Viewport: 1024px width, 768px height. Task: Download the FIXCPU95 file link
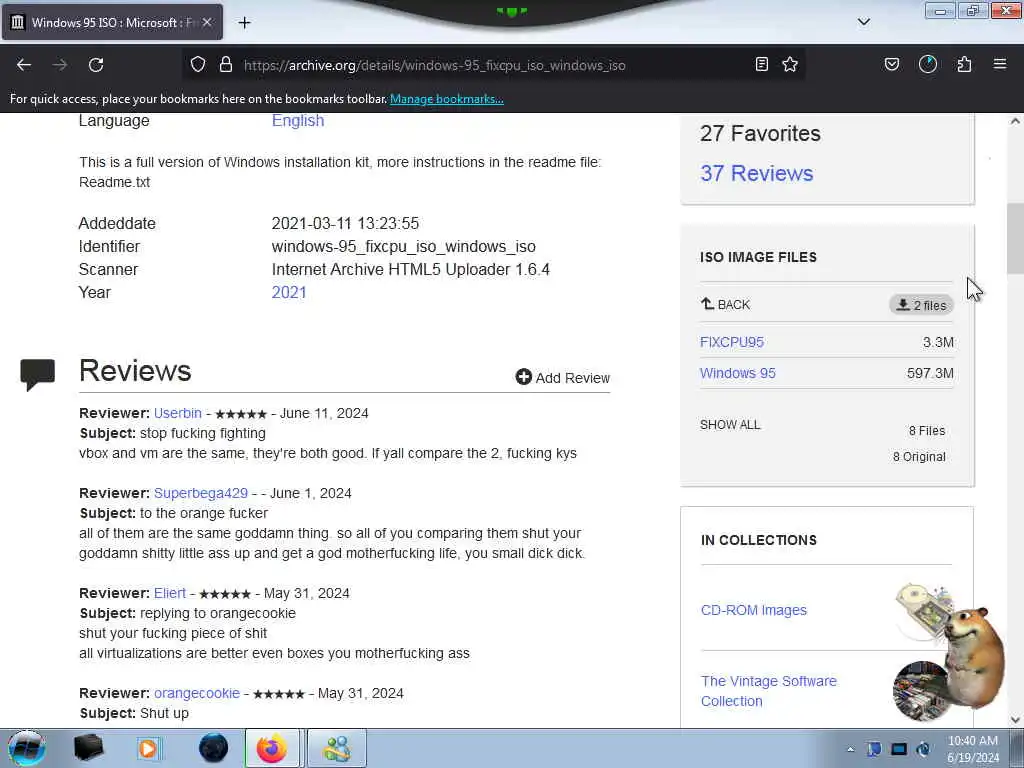coord(731,342)
